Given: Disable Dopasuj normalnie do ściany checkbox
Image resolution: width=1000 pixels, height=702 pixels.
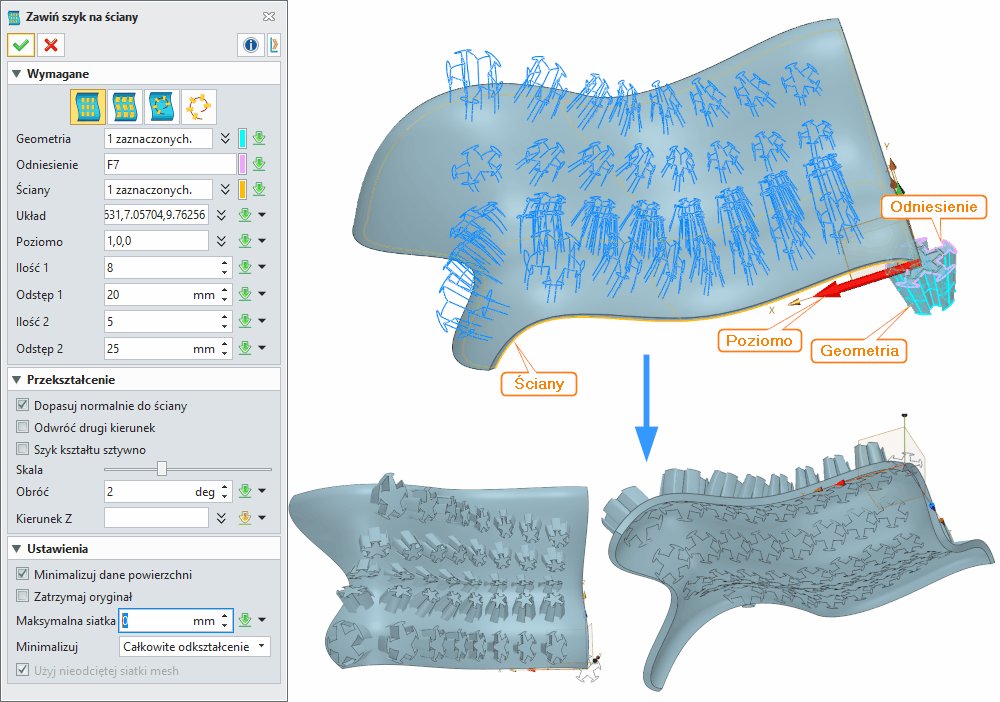Looking at the screenshot, I should pos(23,406).
